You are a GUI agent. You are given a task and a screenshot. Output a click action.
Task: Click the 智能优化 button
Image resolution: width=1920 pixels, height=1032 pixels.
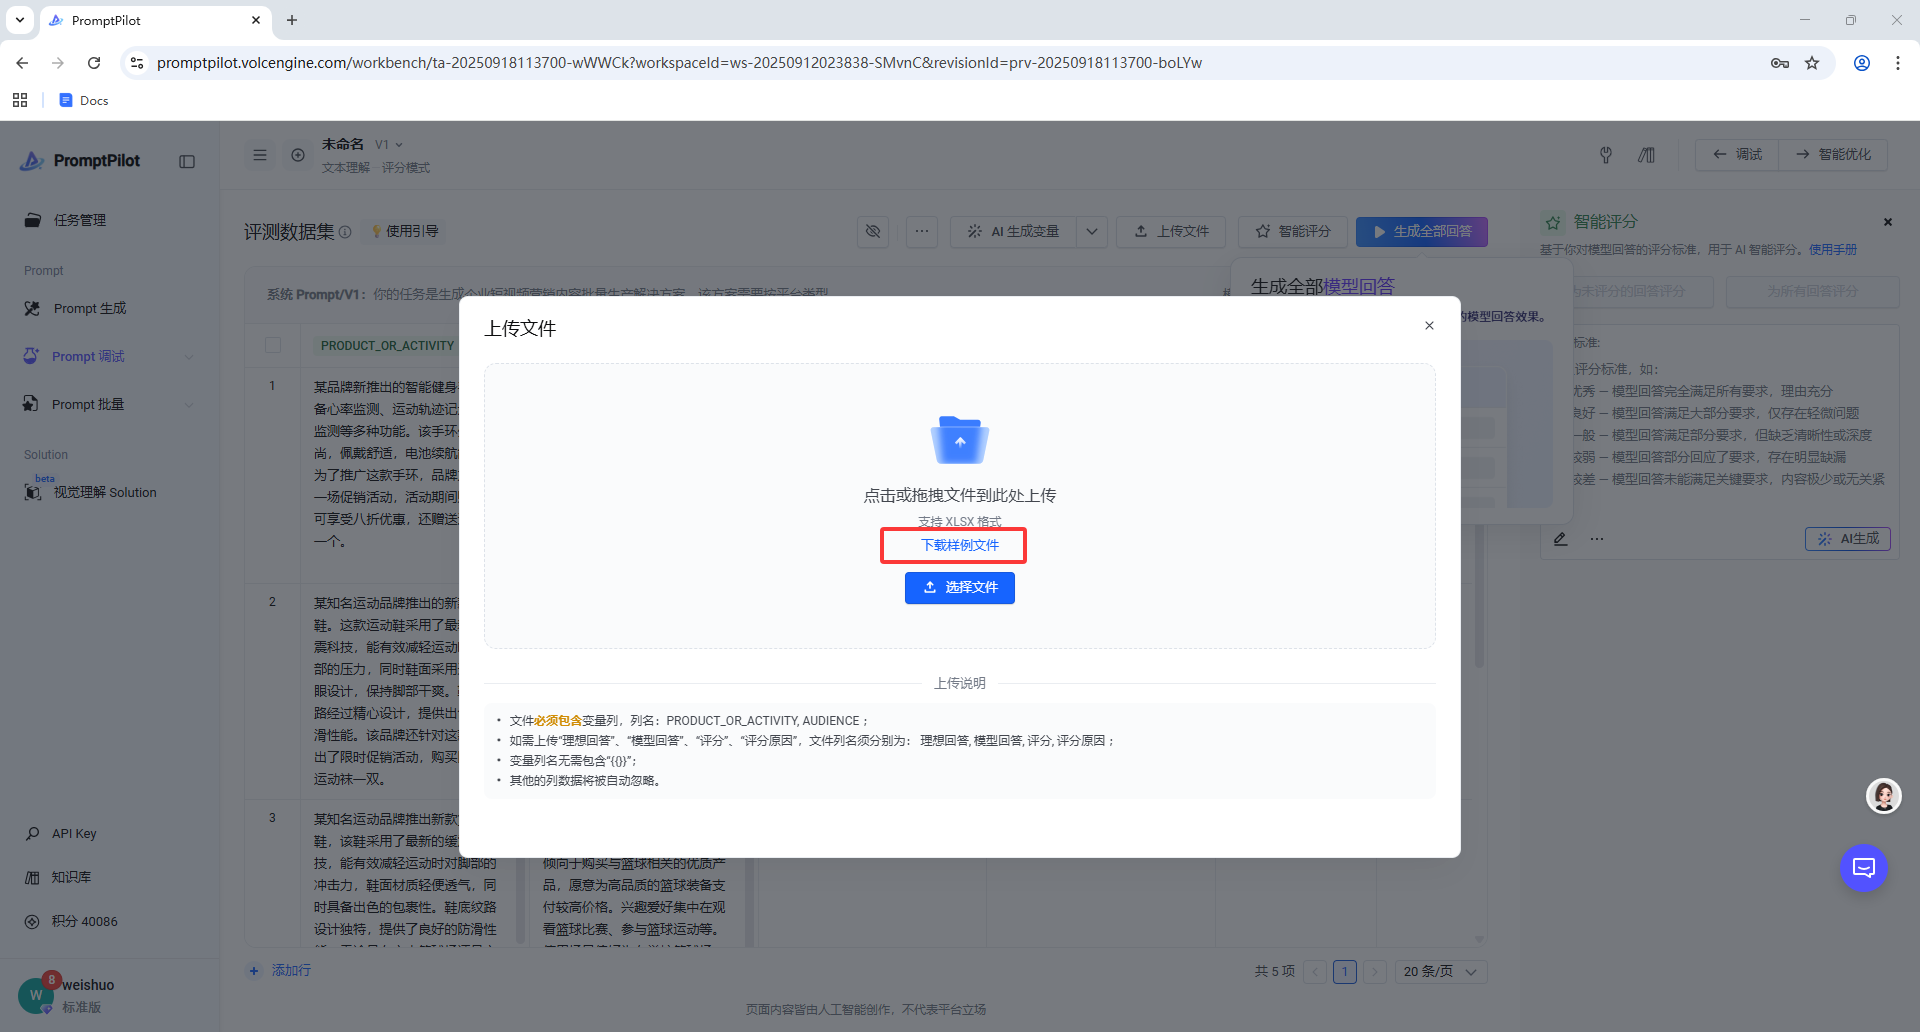pyautogui.click(x=1833, y=155)
